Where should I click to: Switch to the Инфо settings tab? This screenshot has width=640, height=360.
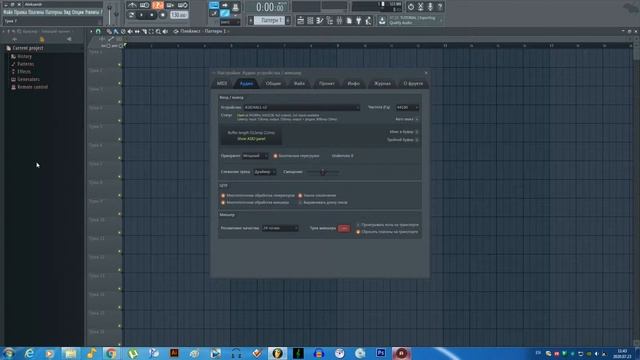pyautogui.click(x=353, y=83)
